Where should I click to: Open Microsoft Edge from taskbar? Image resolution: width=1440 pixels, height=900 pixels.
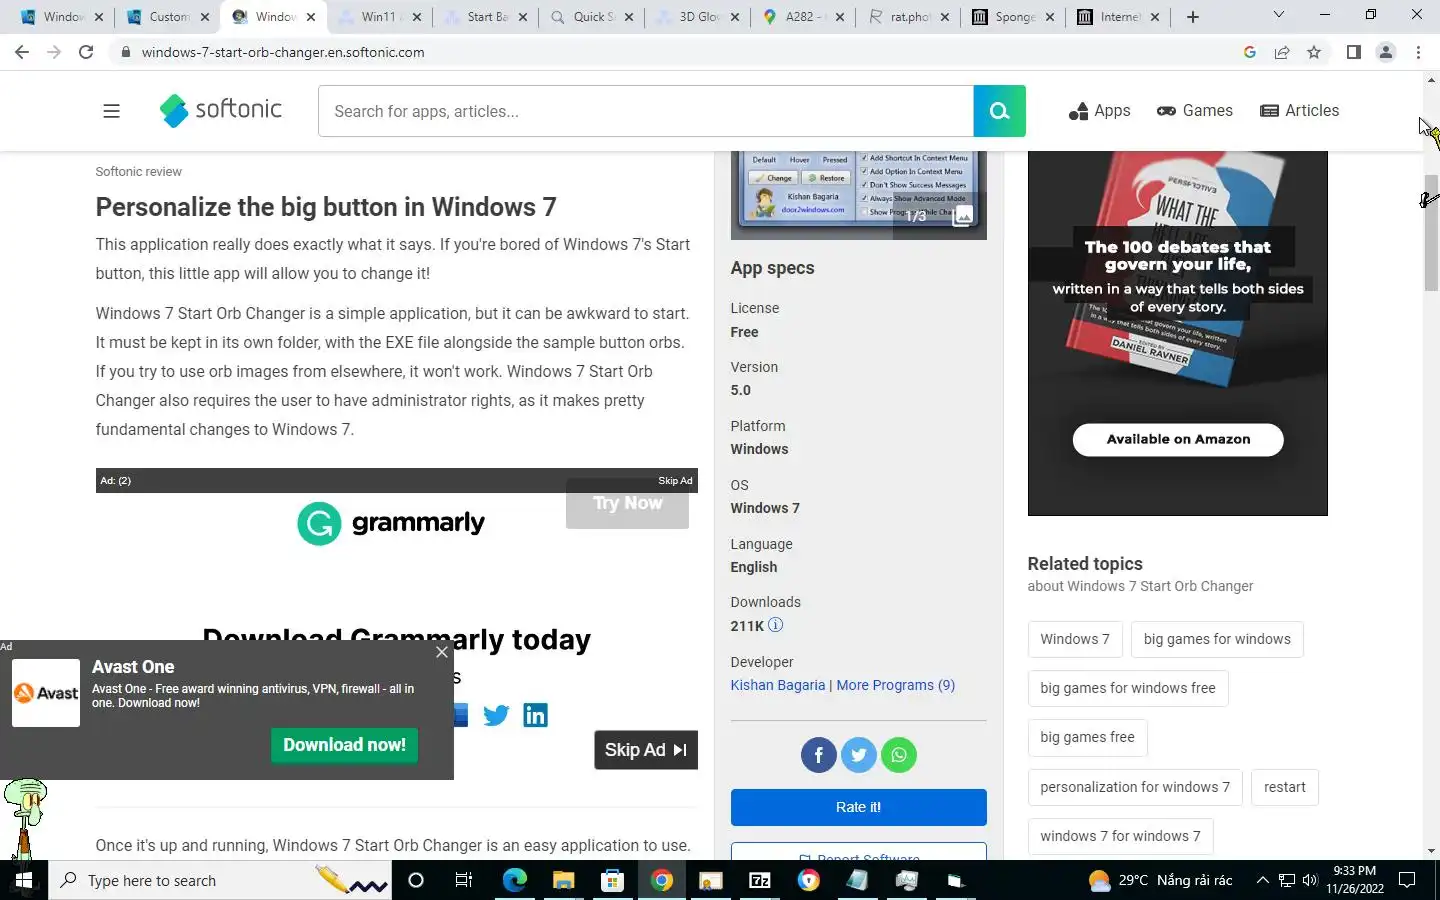click(x=514, y=880)
